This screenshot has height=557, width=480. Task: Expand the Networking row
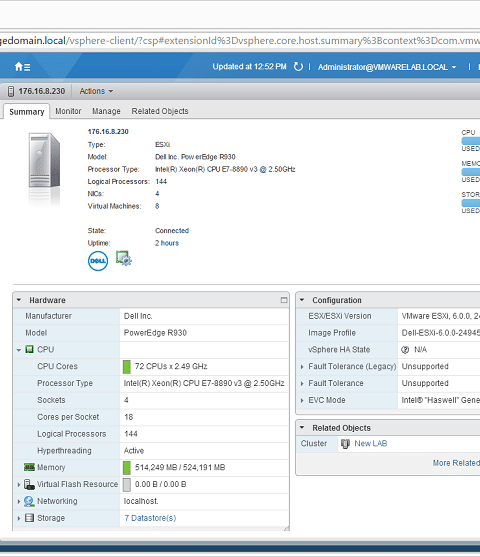[19, 502]
